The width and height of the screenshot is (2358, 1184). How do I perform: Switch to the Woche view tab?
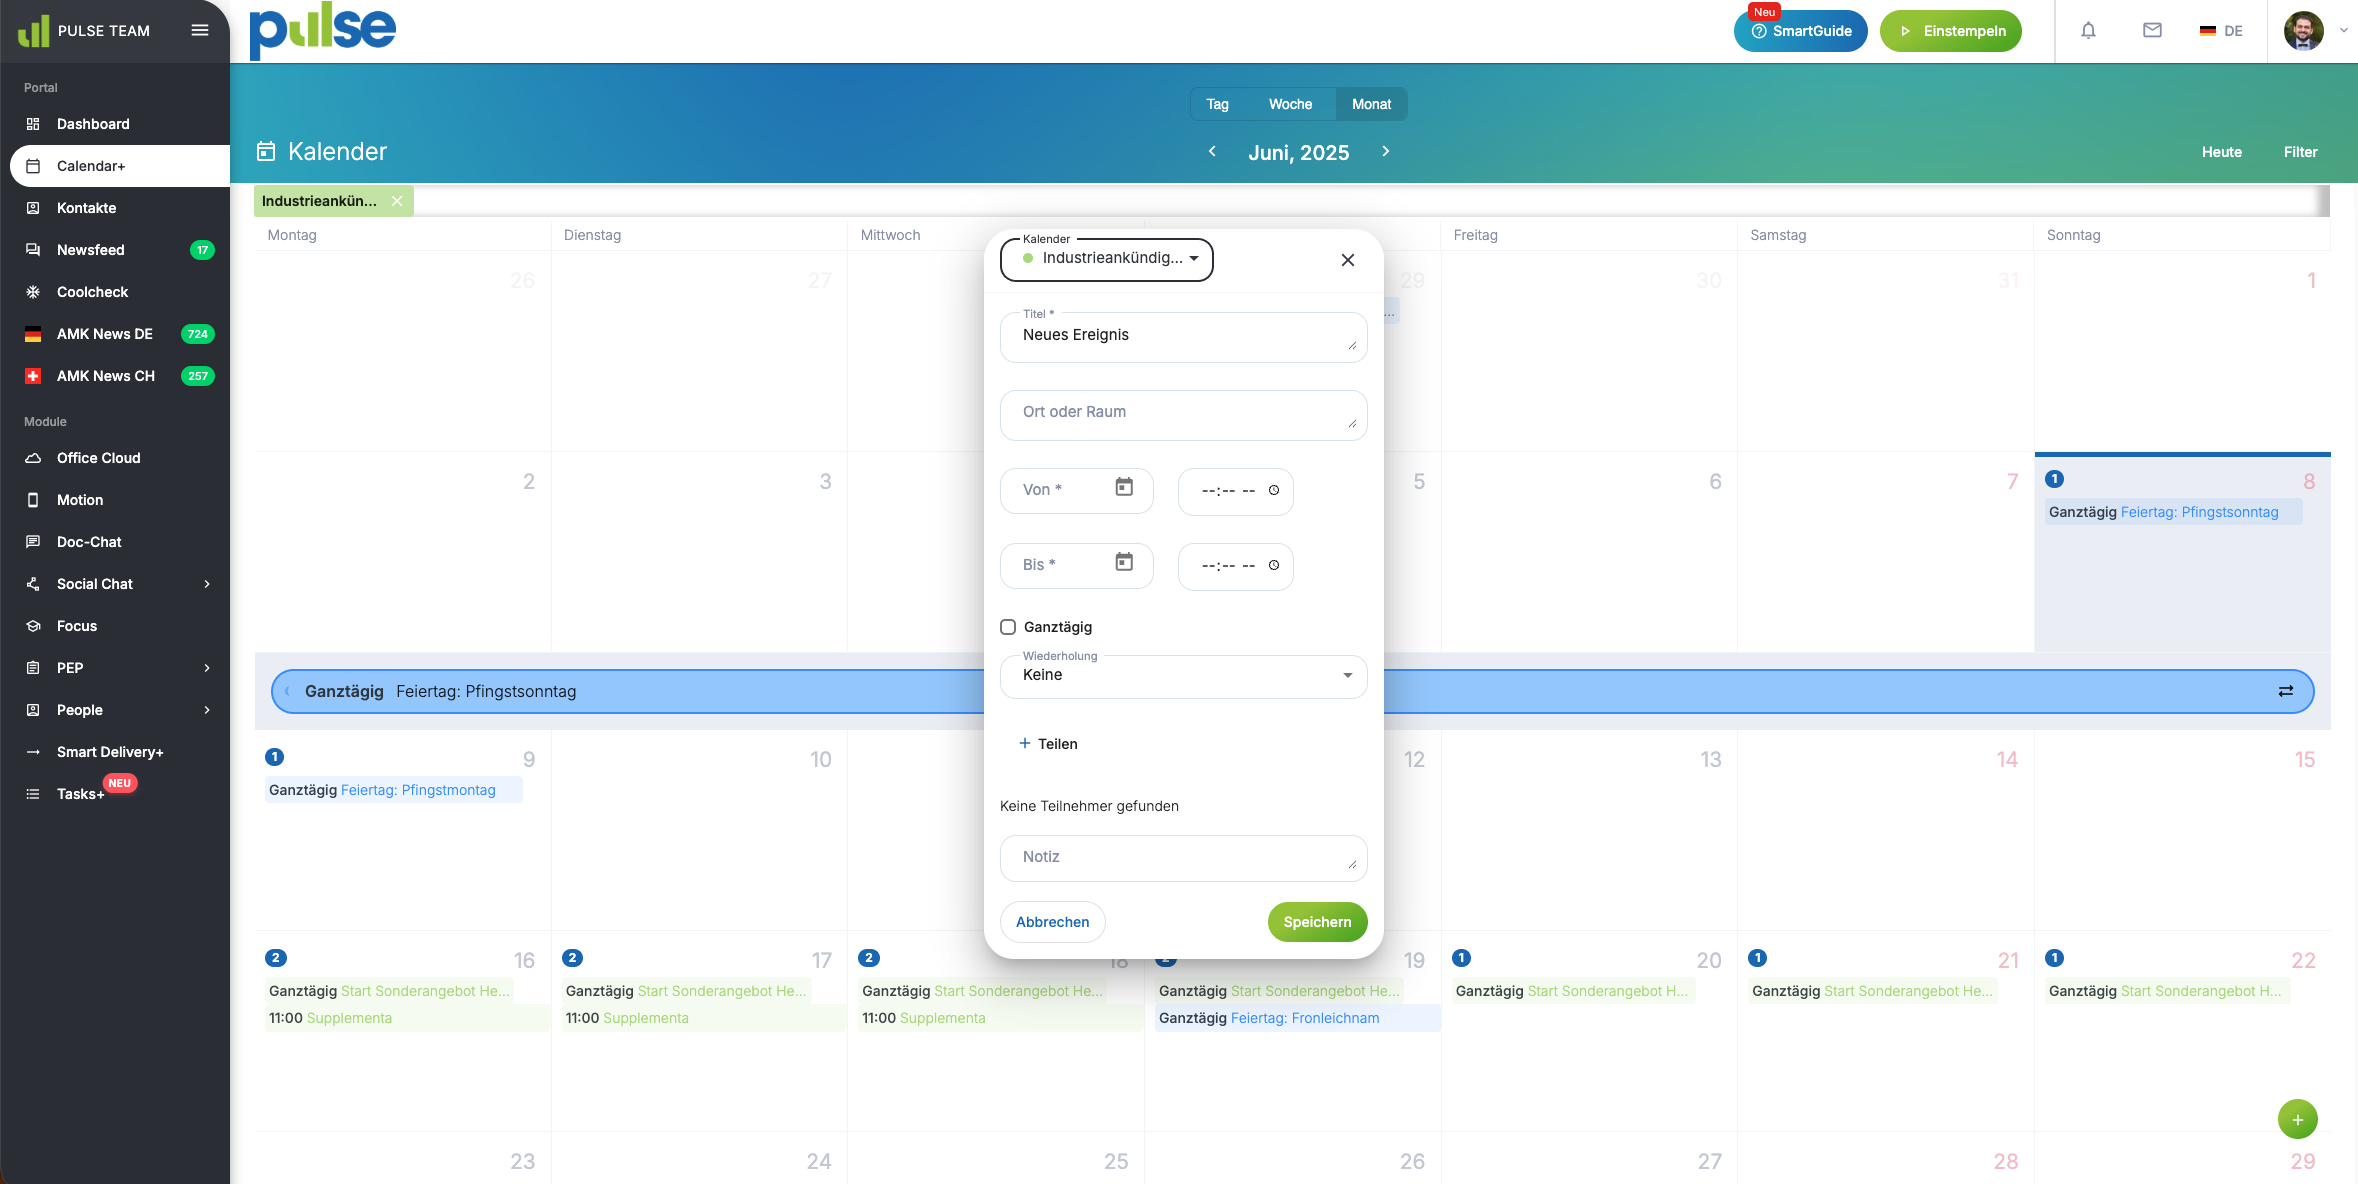[1290, 104]
